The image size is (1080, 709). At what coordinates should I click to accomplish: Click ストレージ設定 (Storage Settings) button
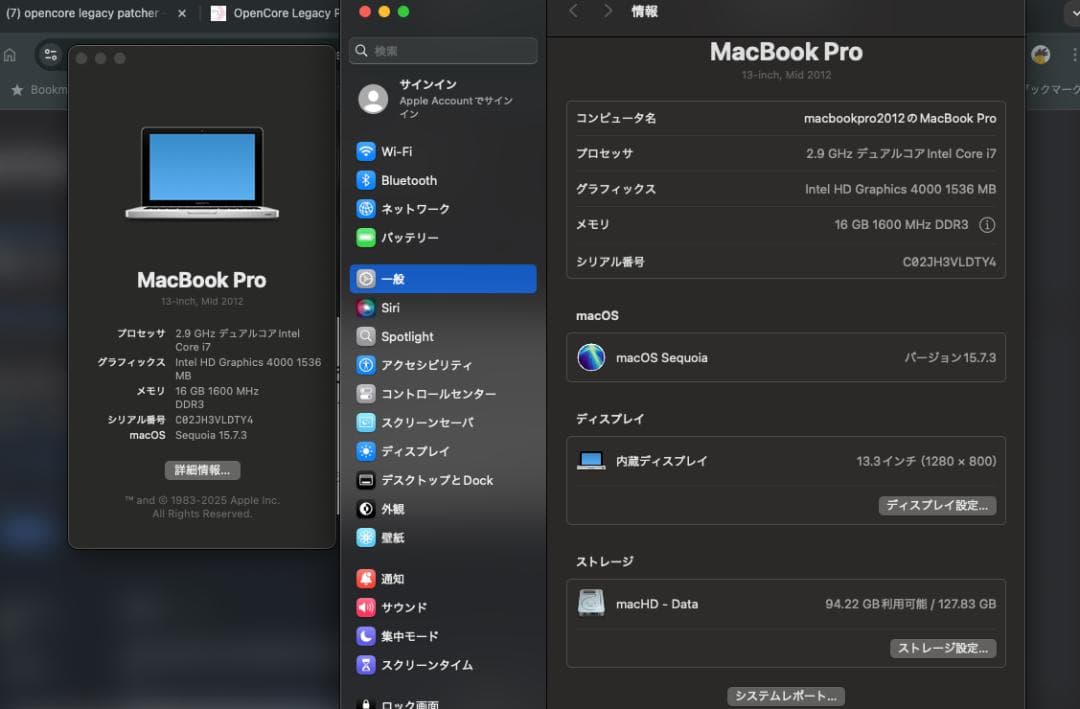941,648
